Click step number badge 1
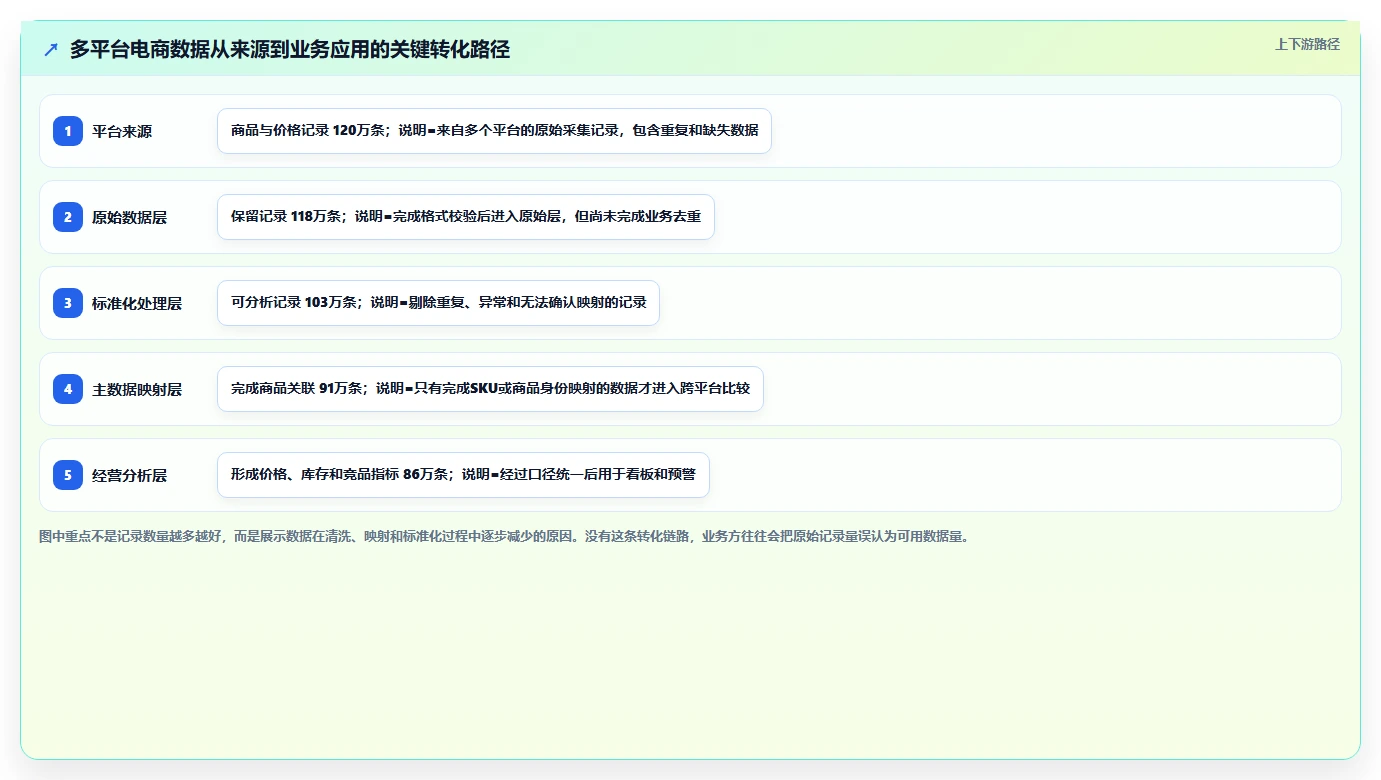1381x780 pixels. pyautogui.click(x=68, y=130)
